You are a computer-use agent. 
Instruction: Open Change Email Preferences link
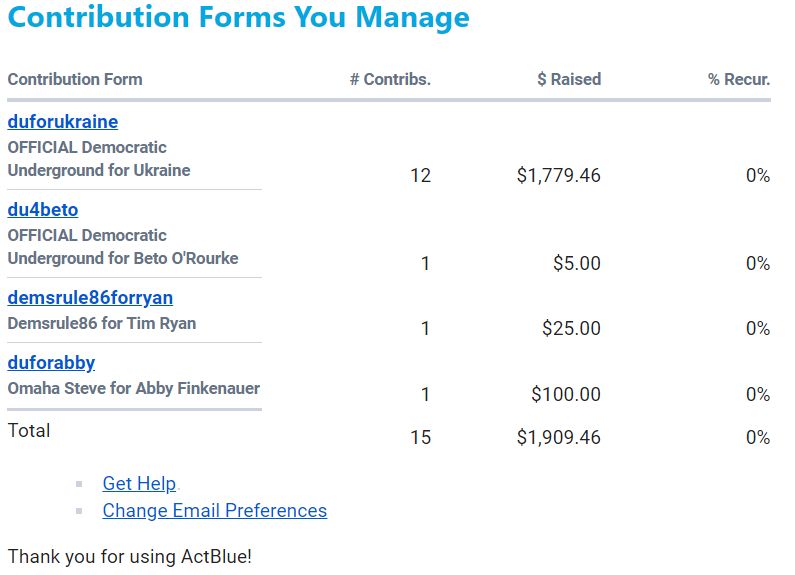coord(214,511)
